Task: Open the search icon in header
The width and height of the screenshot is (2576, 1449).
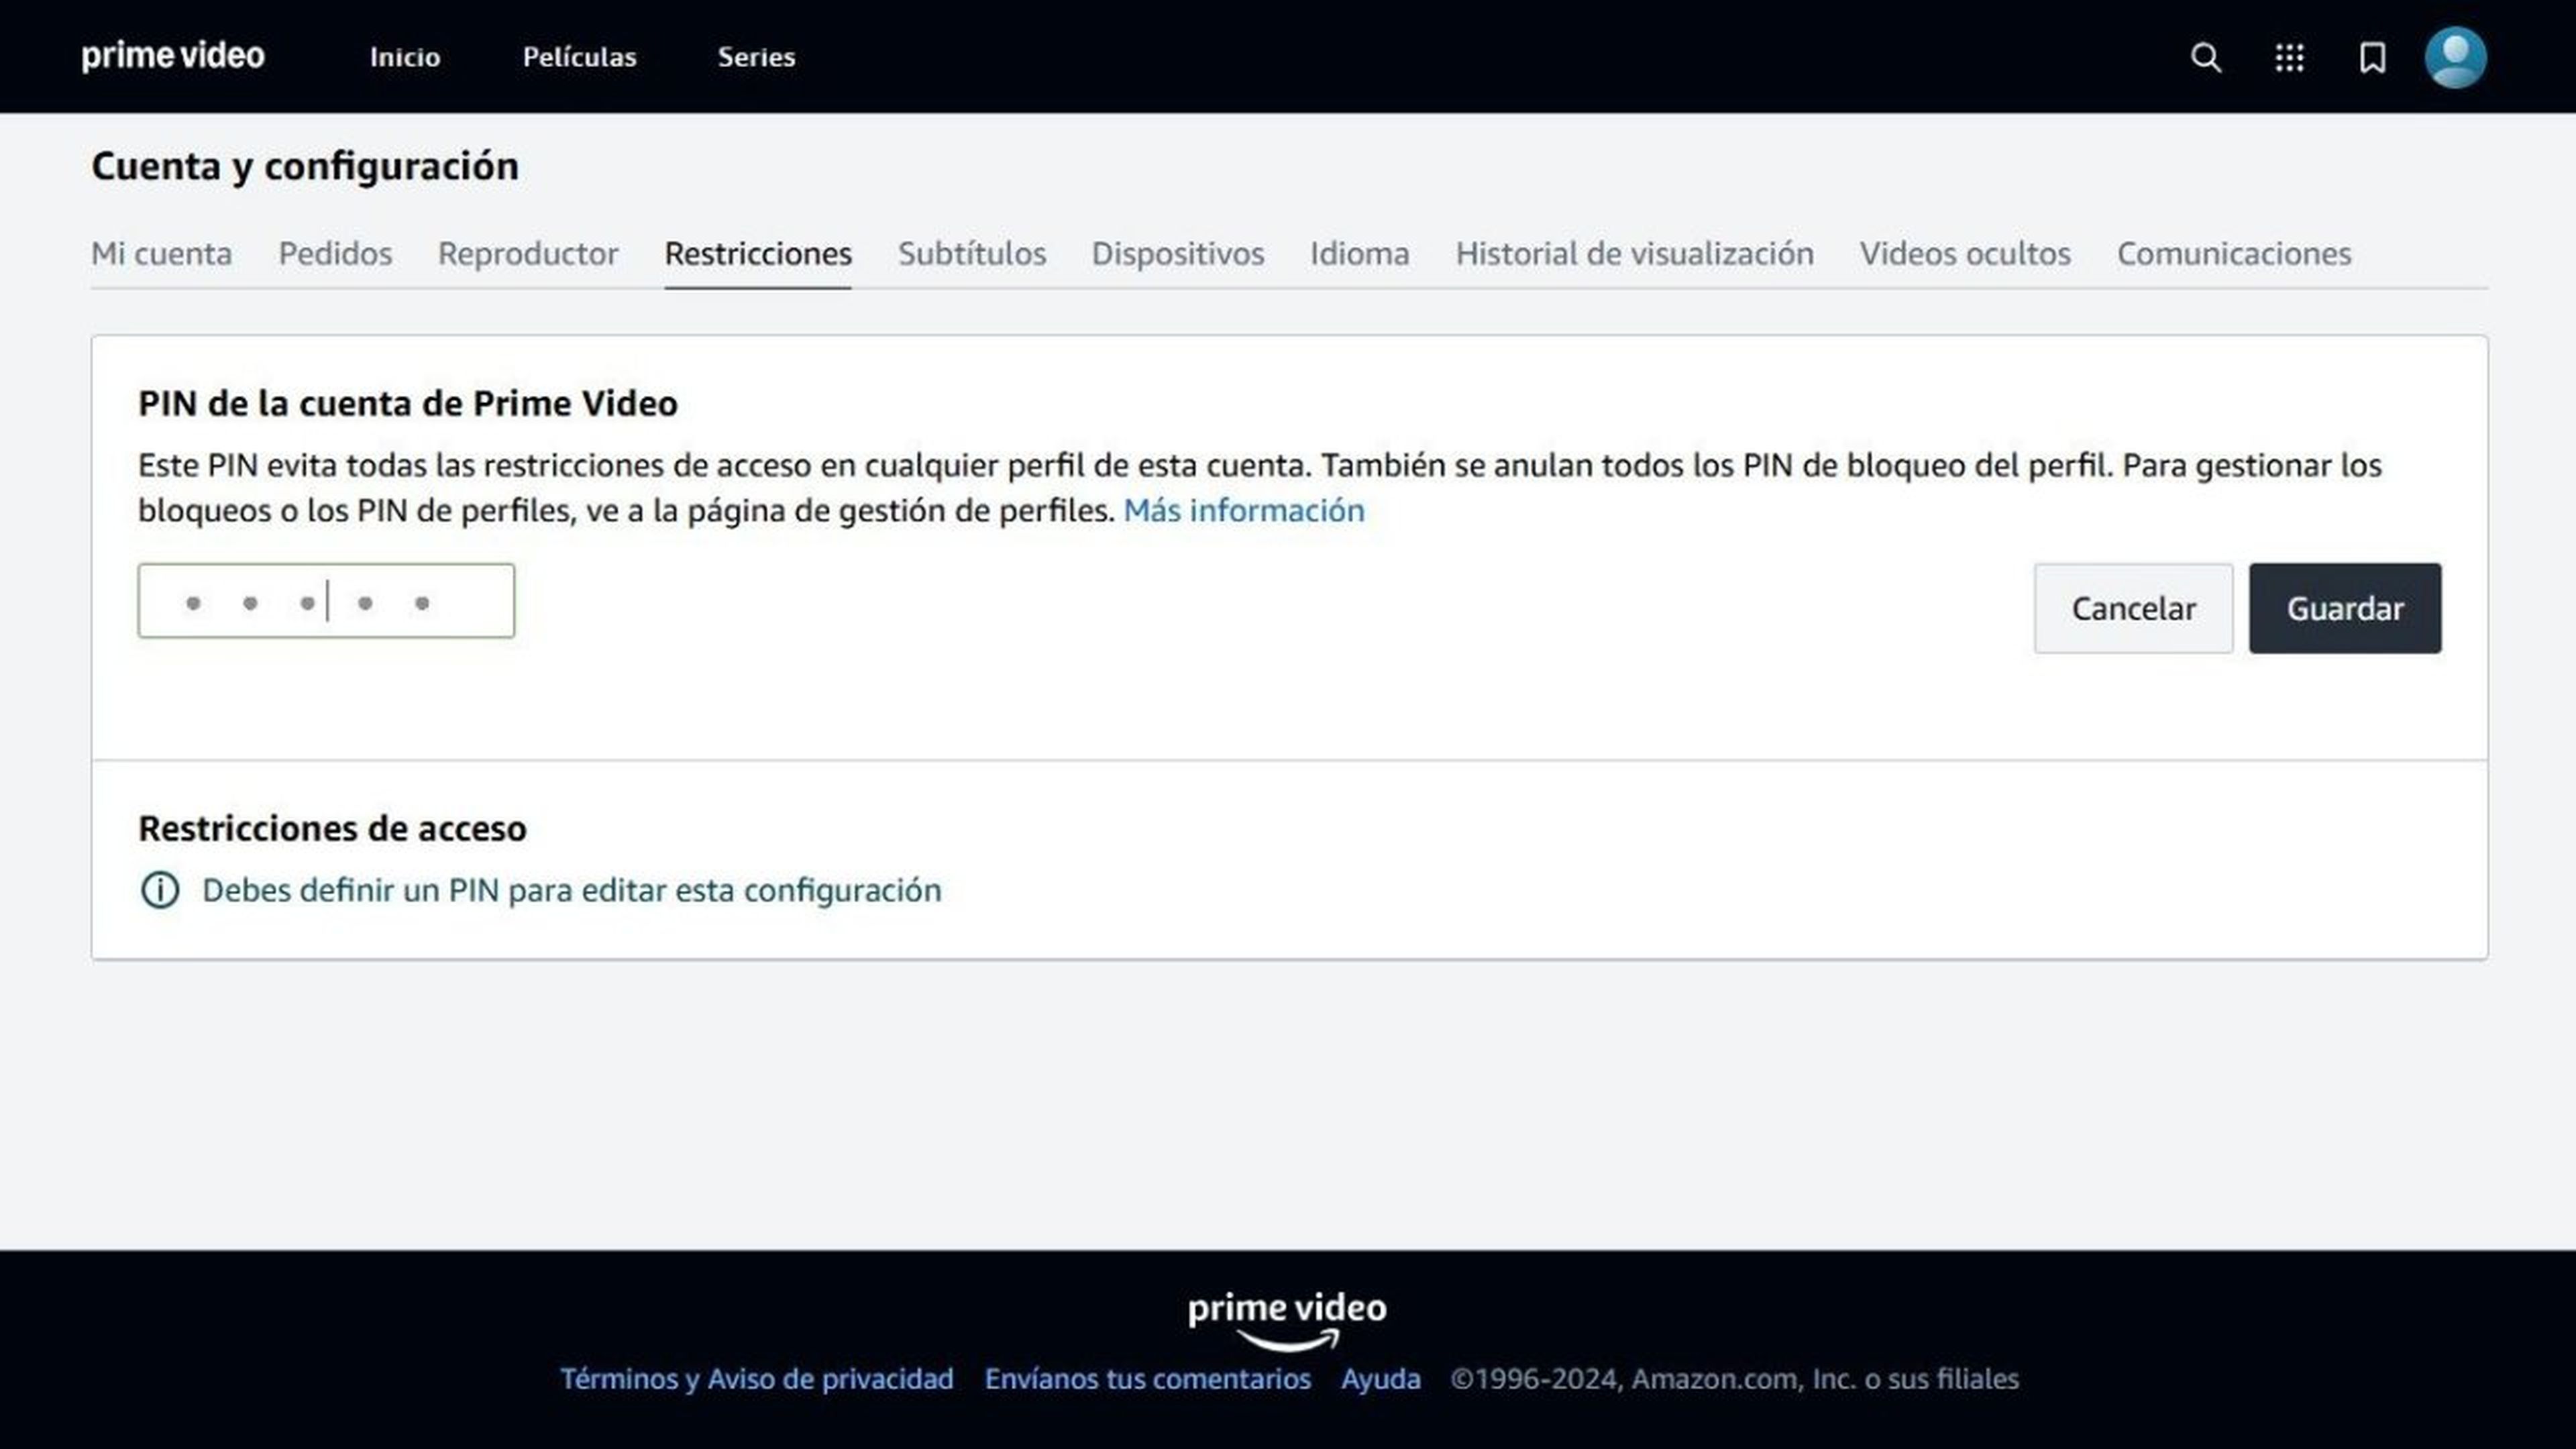Action: [2206, 57]
